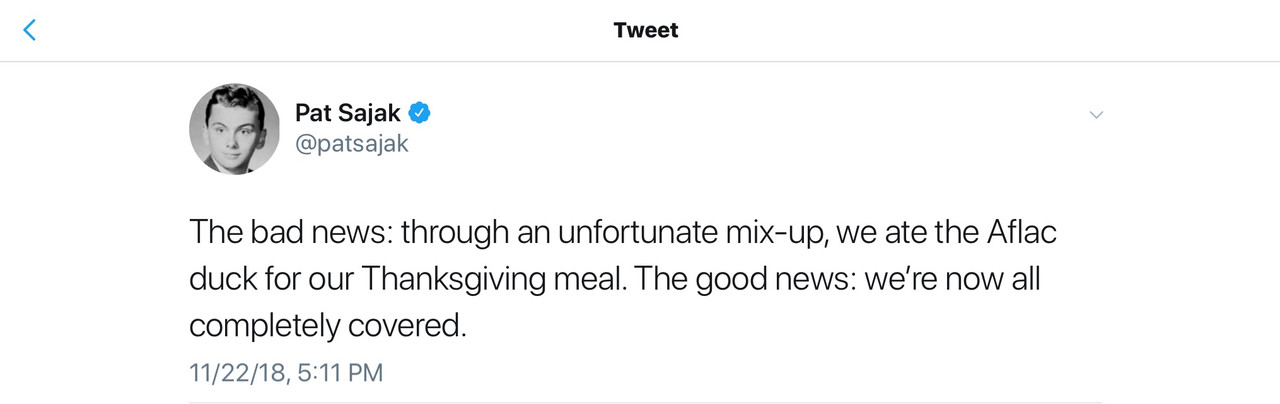Image resolution: width=1280 pixels, height=404 pixels.
Task: Click the word Thanksgiving in the tweet
Action: [x=455, y=279]
